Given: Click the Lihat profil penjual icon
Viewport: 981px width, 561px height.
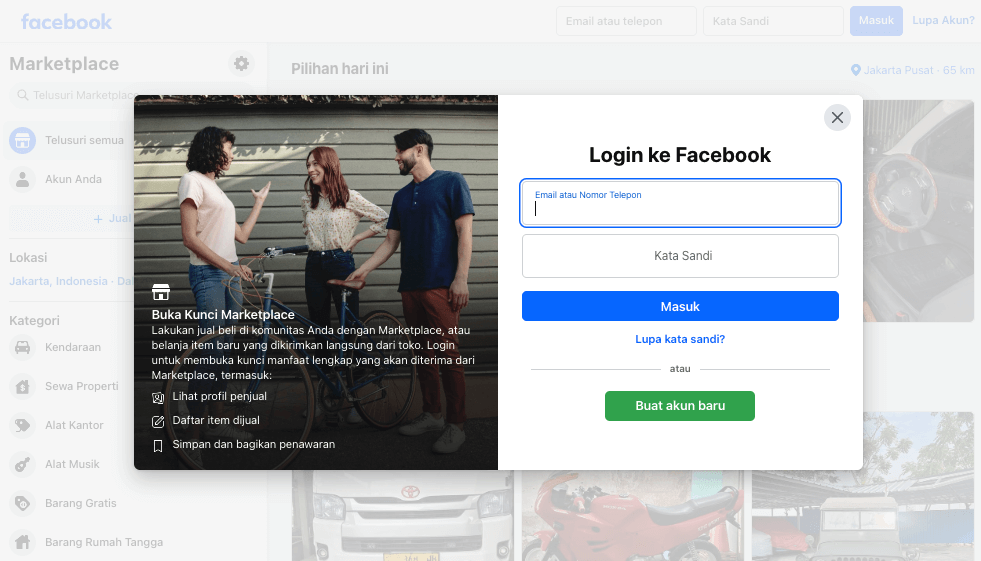Looking at the screenshot, I should pos(158,398).
